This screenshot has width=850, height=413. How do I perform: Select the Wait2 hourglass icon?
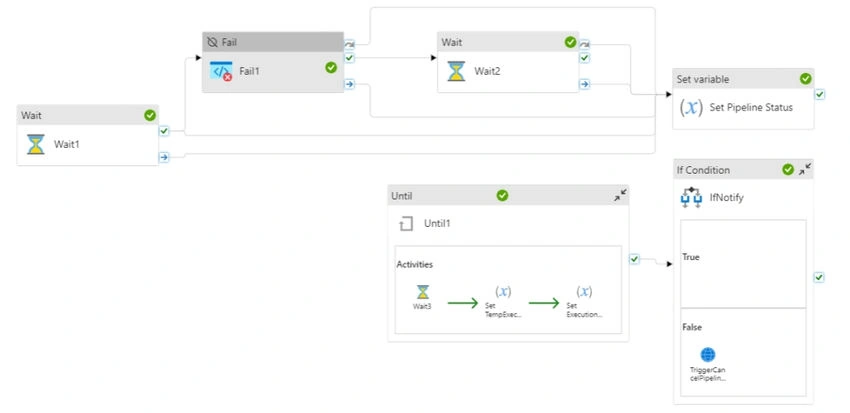[456, 71]
